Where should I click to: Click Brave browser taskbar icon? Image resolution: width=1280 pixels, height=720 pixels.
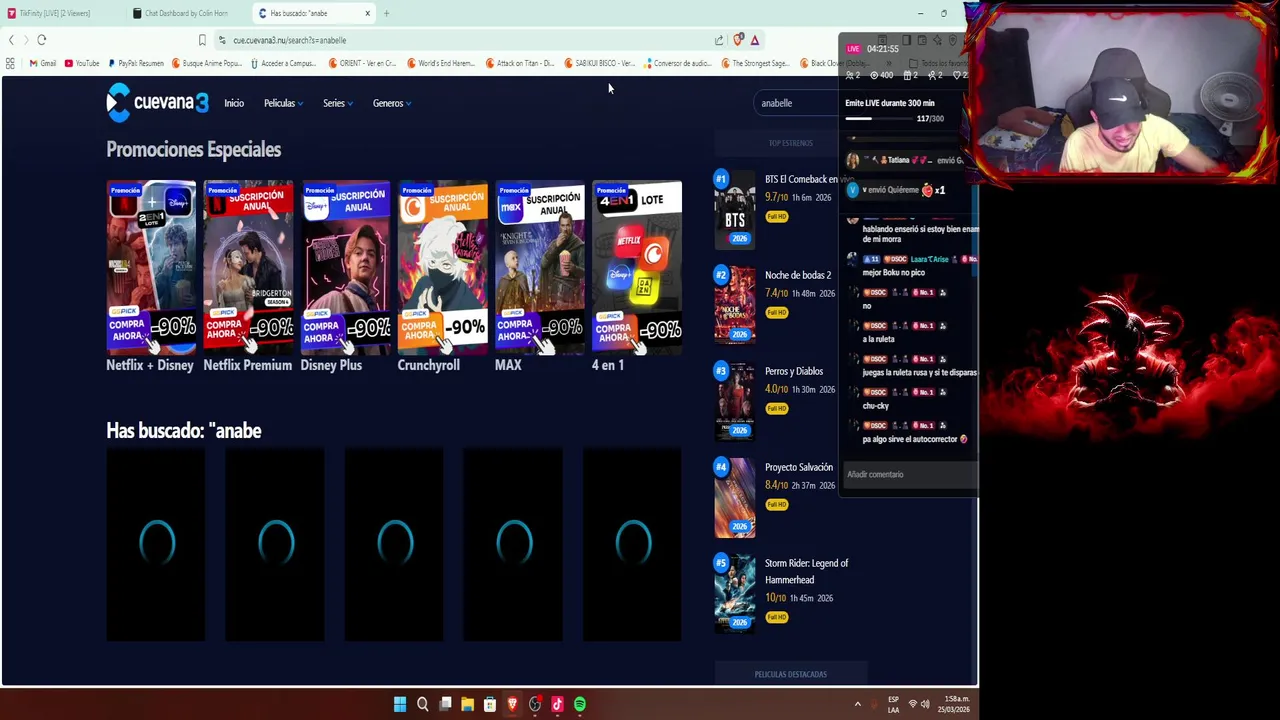512,704
